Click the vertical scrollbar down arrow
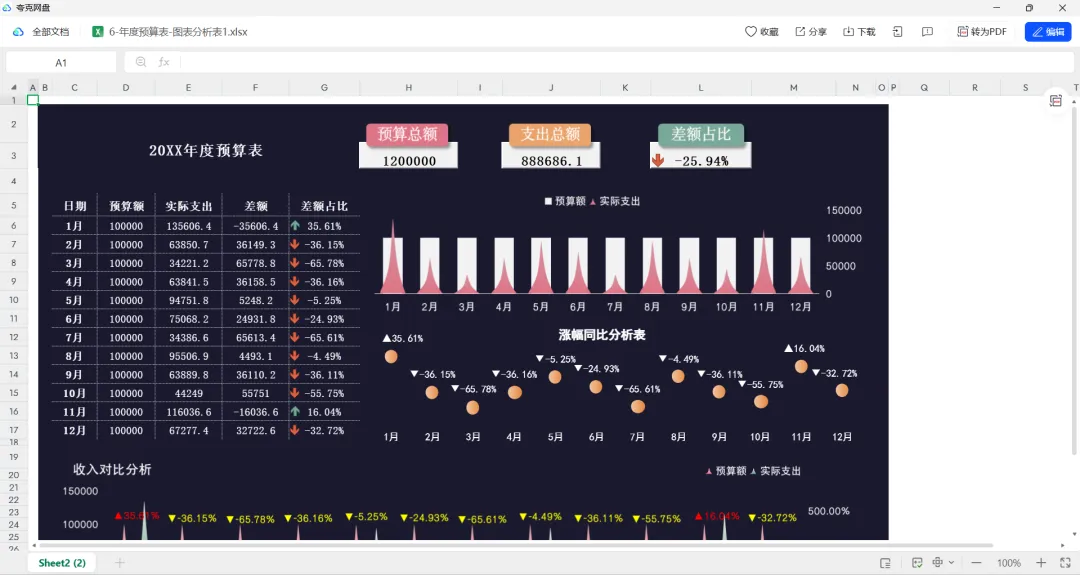 1074,534
